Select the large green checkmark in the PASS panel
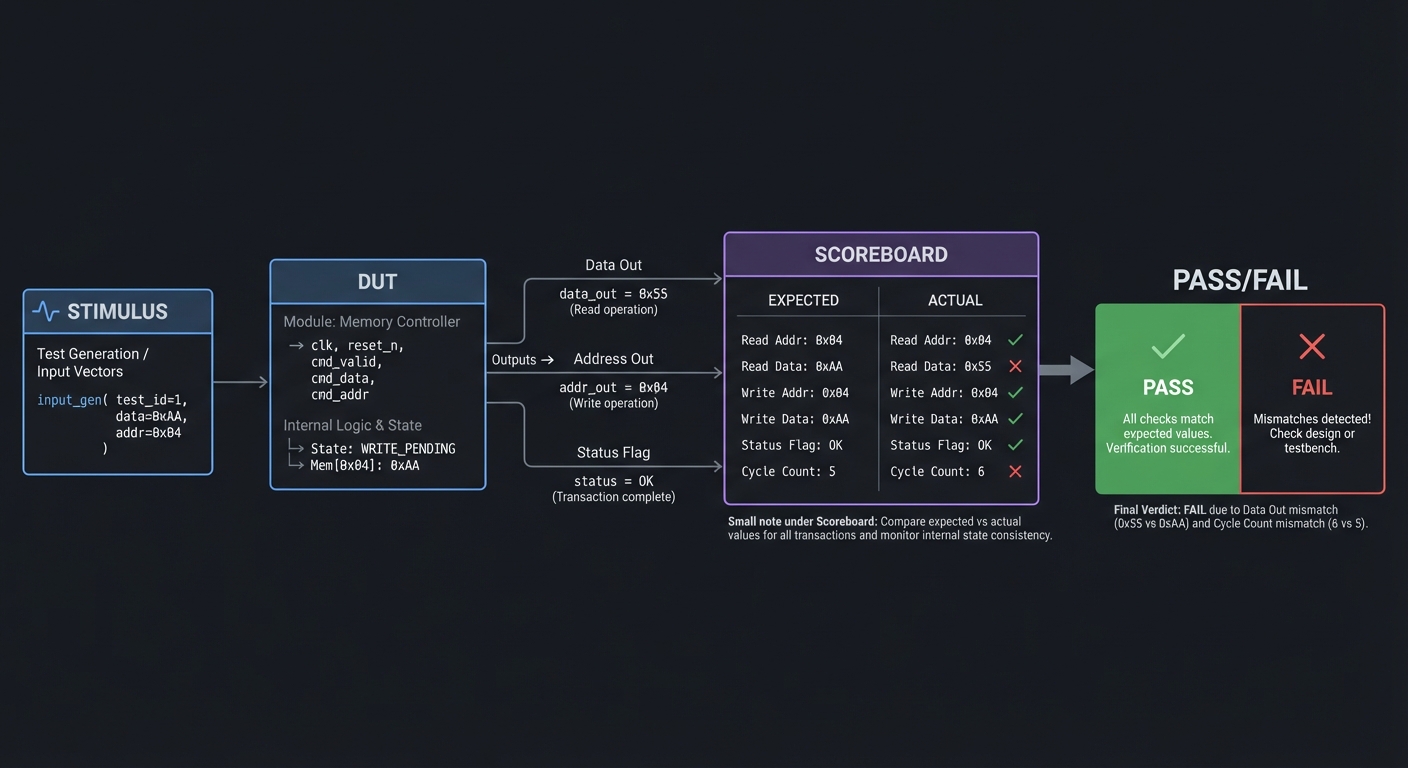This screenshot has width=1408, height=768. click(1168, 349)
